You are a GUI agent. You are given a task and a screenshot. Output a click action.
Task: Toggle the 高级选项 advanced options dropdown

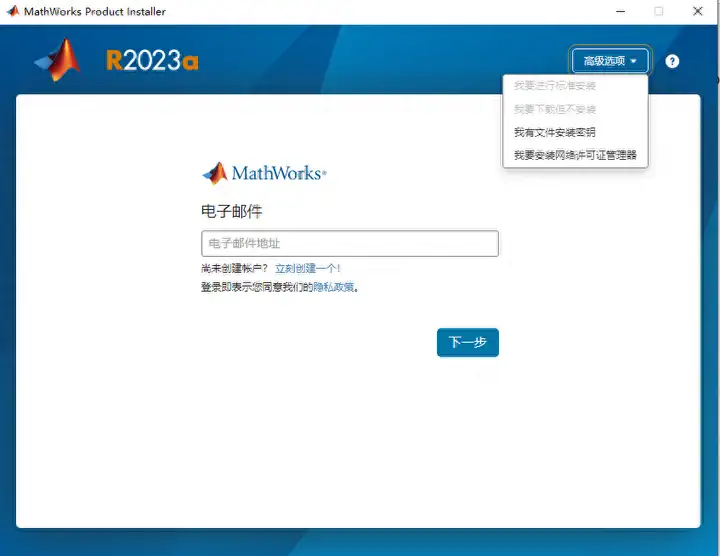[610, 61]
